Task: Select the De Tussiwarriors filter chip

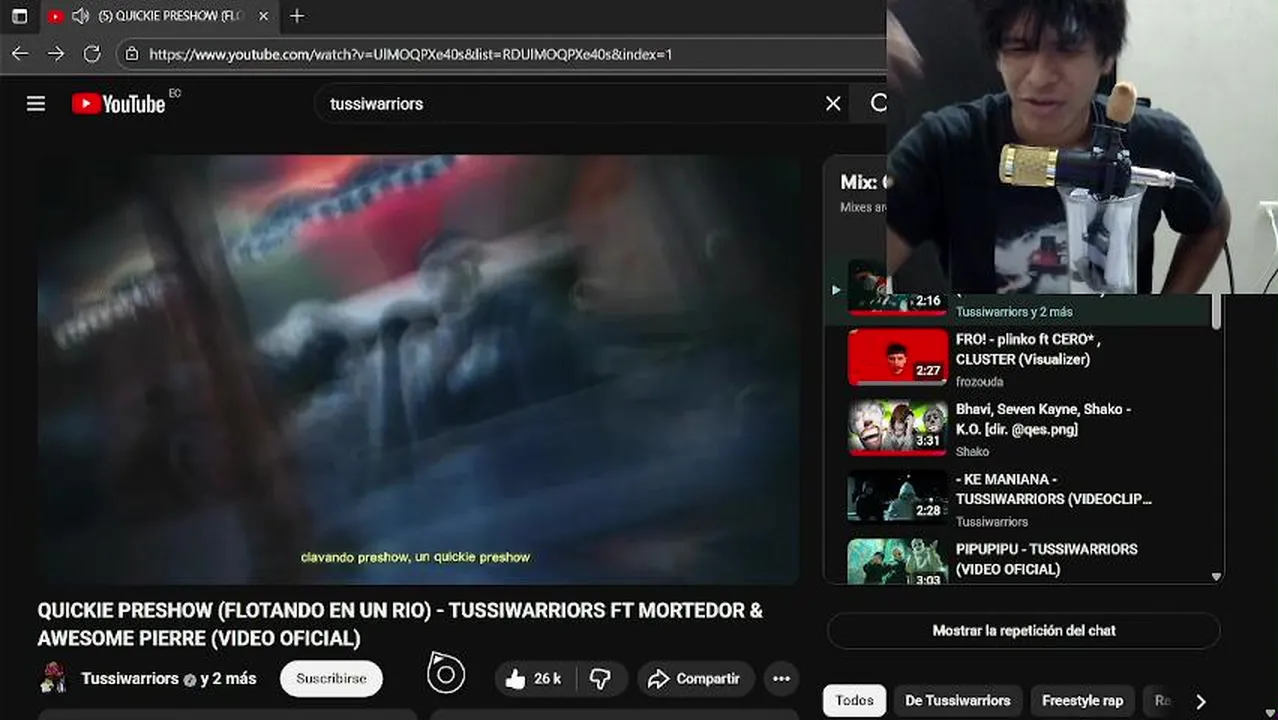Action: pyautogui.click(x=958, y=701)
